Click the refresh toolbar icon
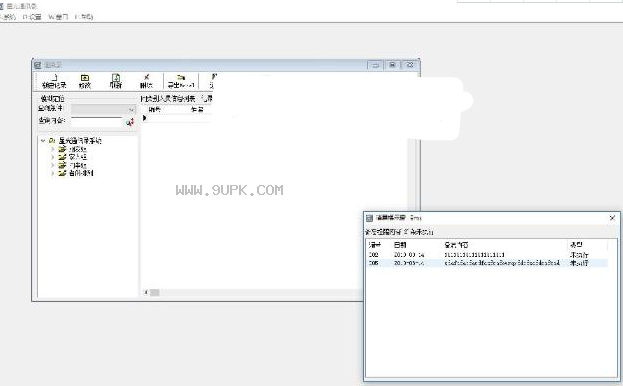This screenshot has width=623, height=386. [116, 78]
